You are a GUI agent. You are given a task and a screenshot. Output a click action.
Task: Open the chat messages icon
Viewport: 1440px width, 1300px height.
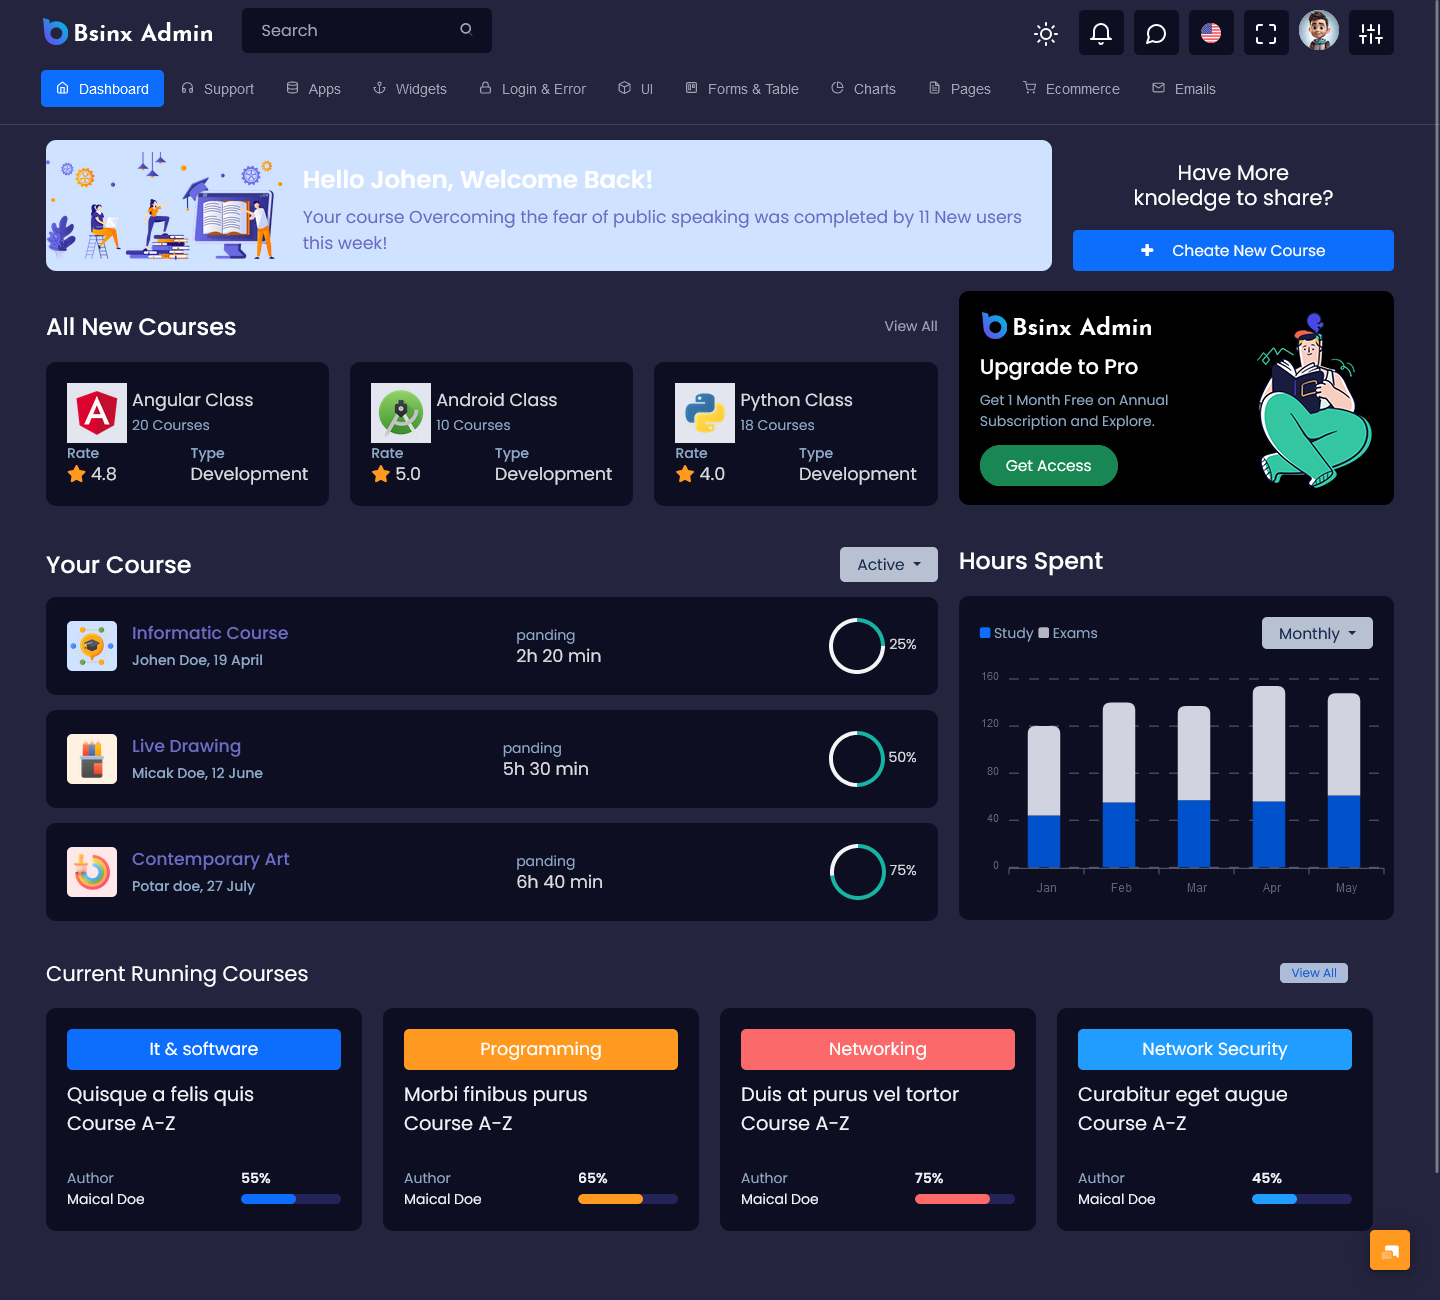click(x=1155, y=33)
